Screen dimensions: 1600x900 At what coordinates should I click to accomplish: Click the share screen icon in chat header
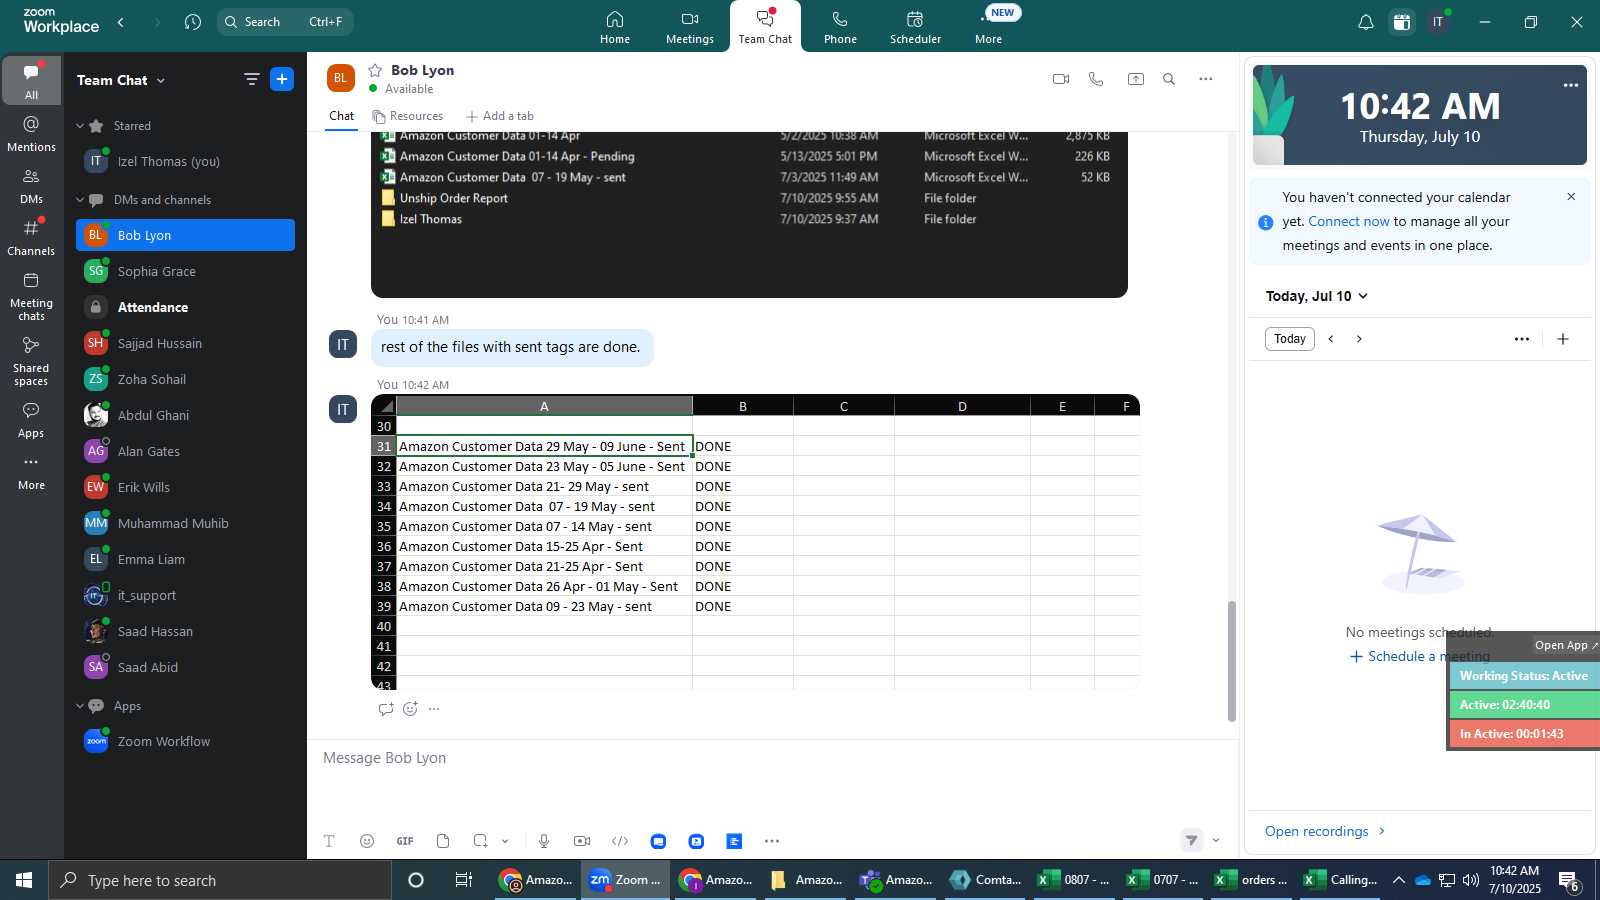pos(1136,79)
